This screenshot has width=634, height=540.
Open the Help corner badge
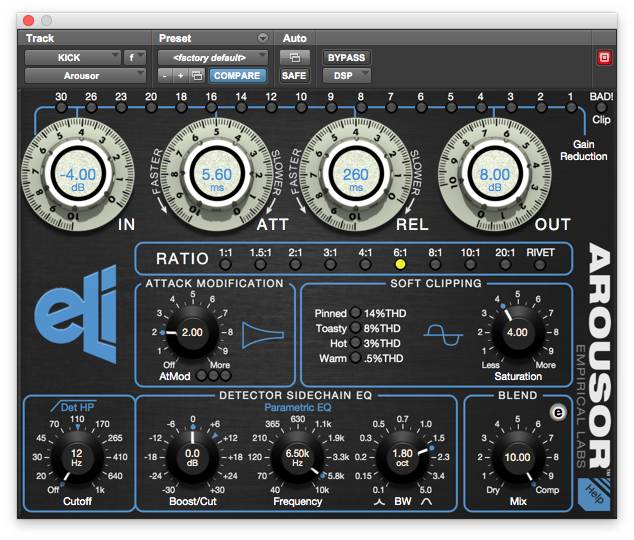(595, 494)
